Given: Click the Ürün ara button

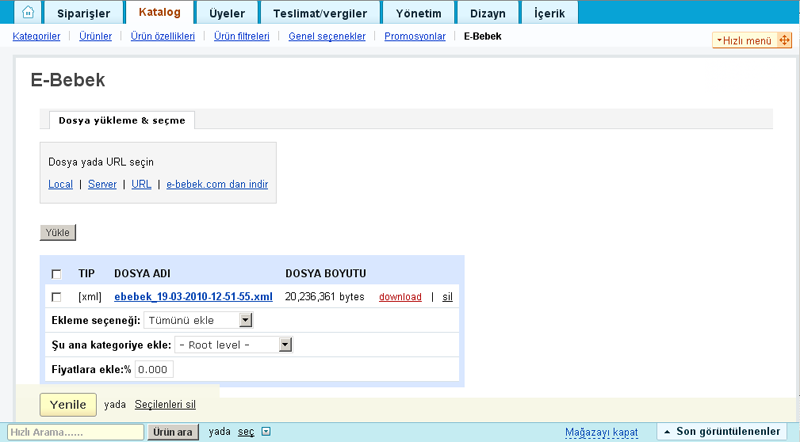Looking at the screenshot, I should coord(173,432).
